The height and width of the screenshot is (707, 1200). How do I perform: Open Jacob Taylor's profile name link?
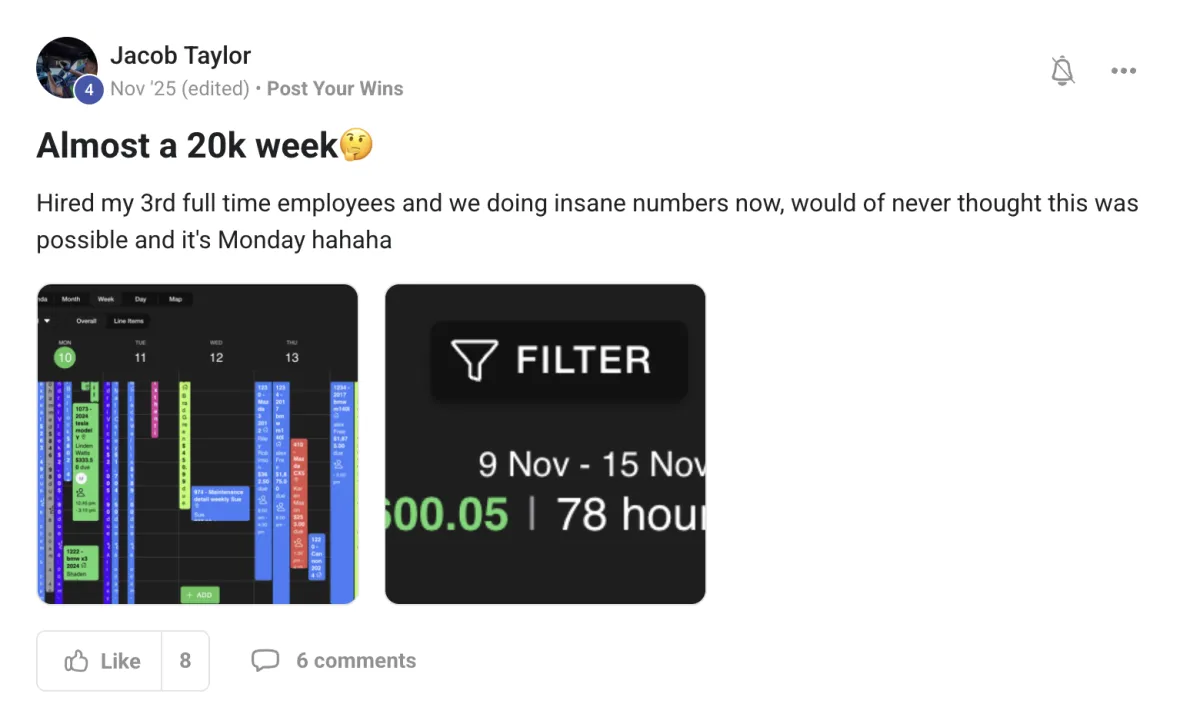180,55
